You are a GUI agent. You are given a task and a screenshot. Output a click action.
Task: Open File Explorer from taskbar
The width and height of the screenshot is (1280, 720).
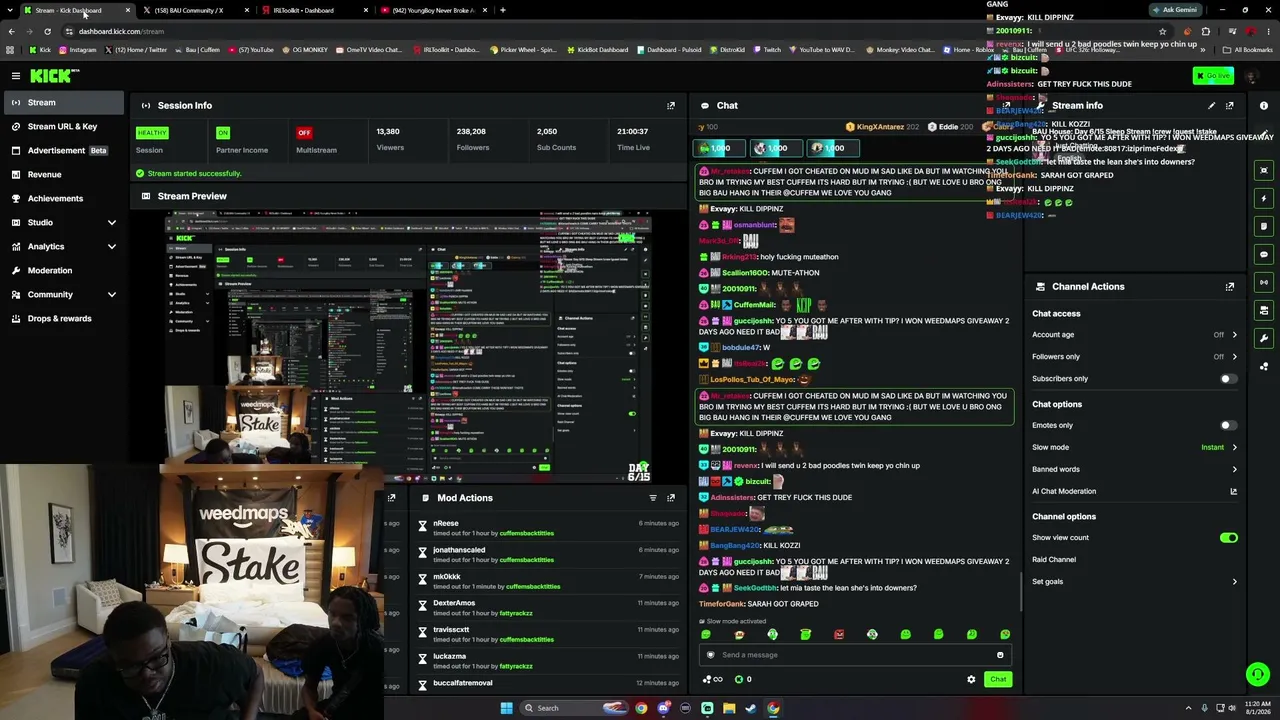coord(729,708)
